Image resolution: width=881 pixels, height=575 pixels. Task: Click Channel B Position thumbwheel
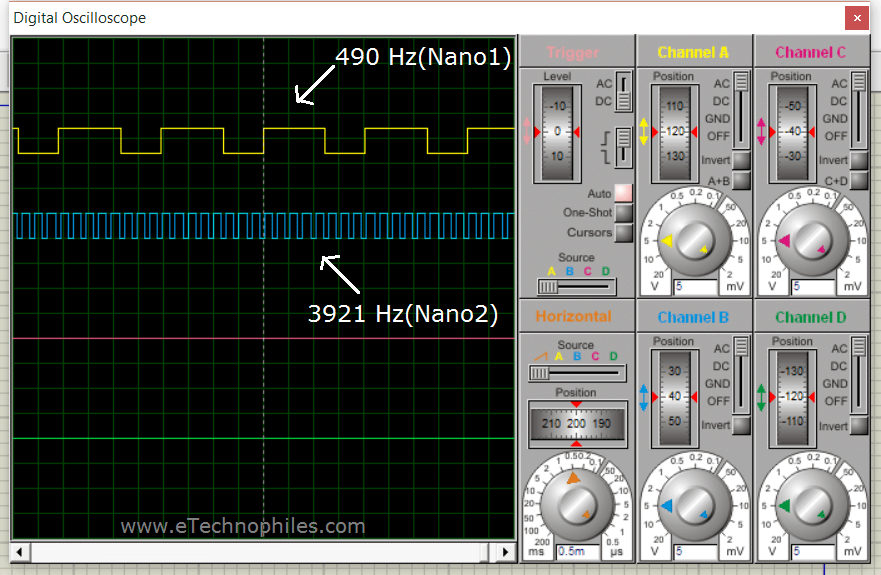[675, 398]
